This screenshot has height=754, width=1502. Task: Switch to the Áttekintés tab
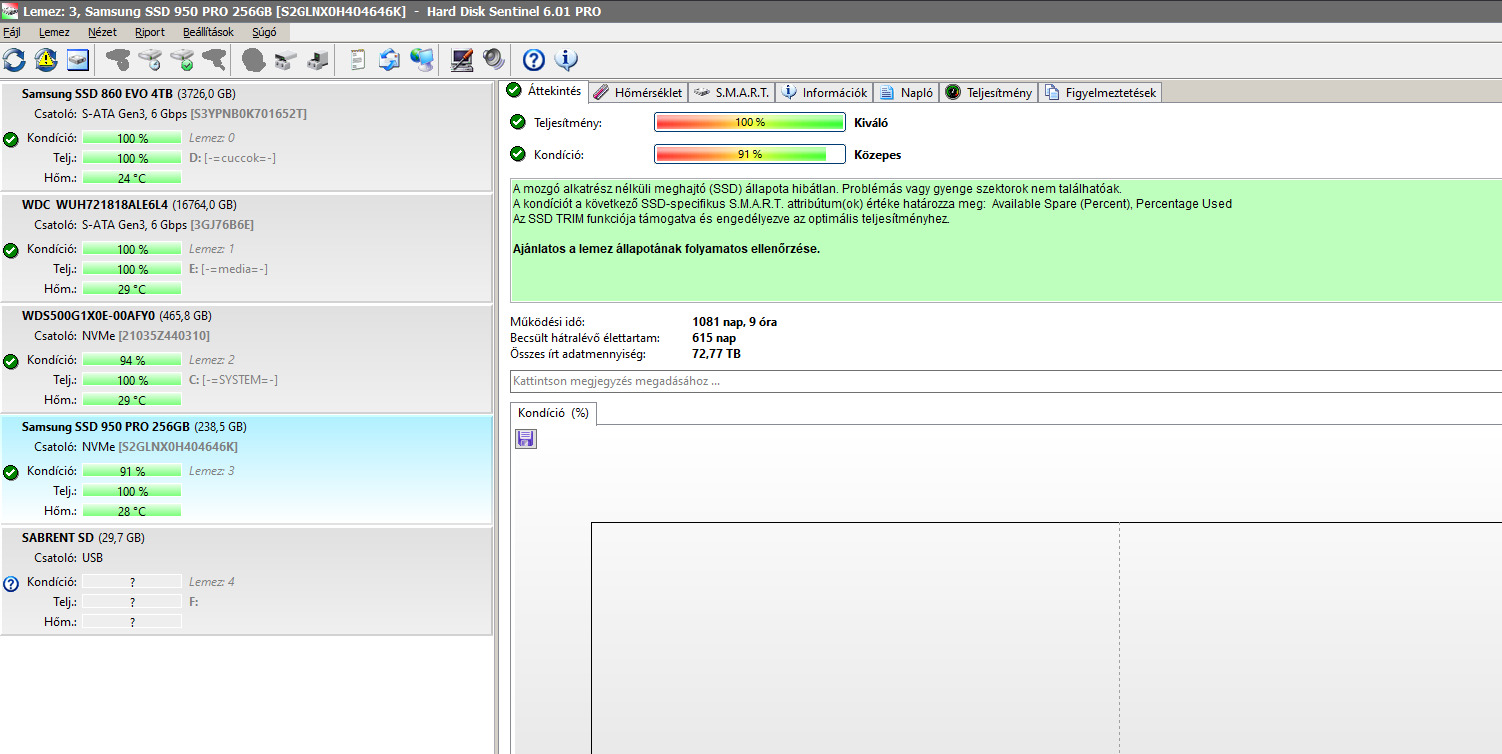point(543,91)
